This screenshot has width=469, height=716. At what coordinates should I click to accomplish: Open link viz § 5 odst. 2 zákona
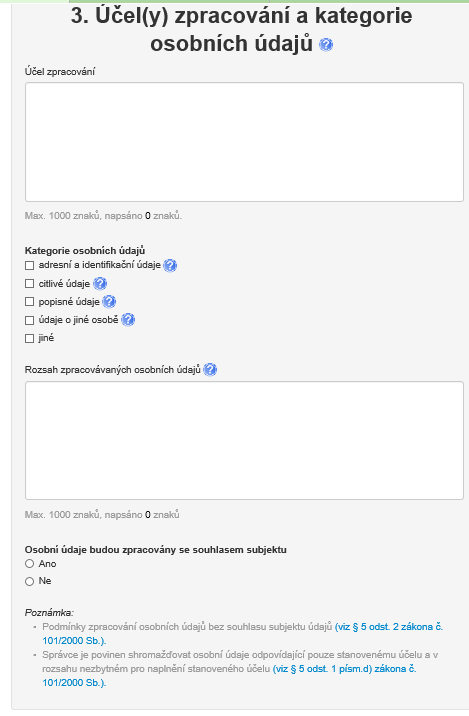point(242,633)
